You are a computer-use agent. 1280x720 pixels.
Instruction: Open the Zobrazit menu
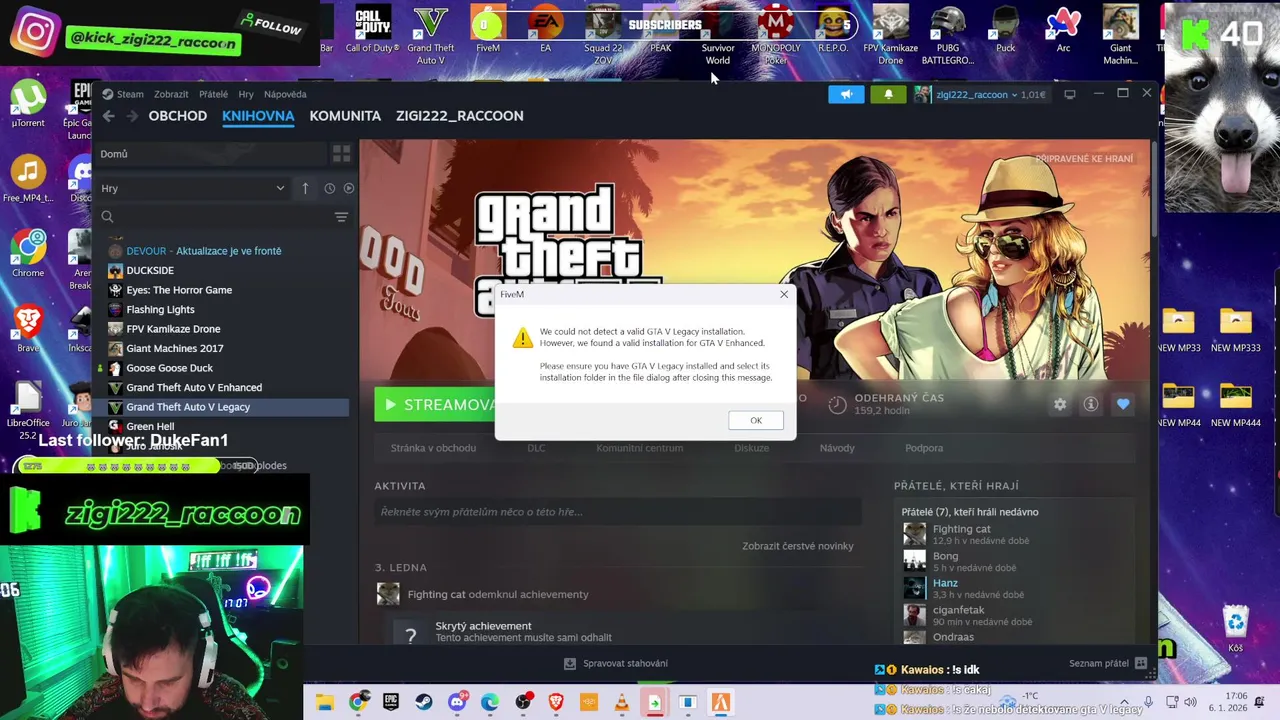tap(171, 94)
